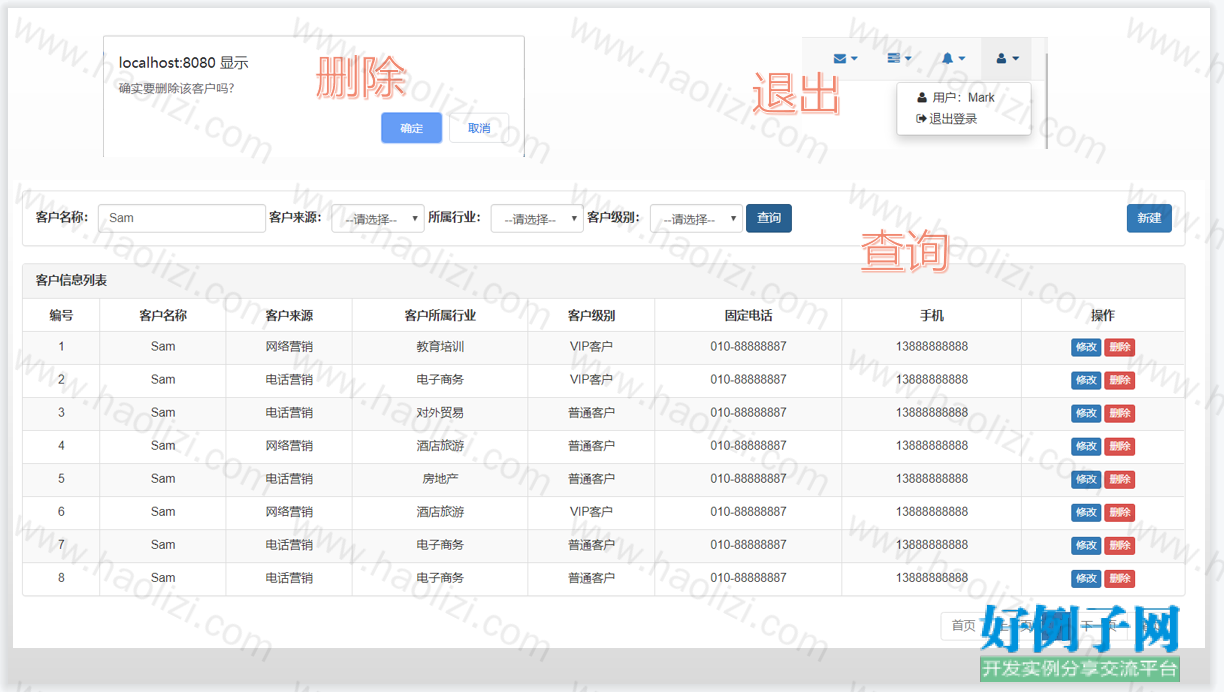Viewport: 1224px width, 692px height.
Task: Edit customer row 1 via 修改
Action: coord(1086,348)
